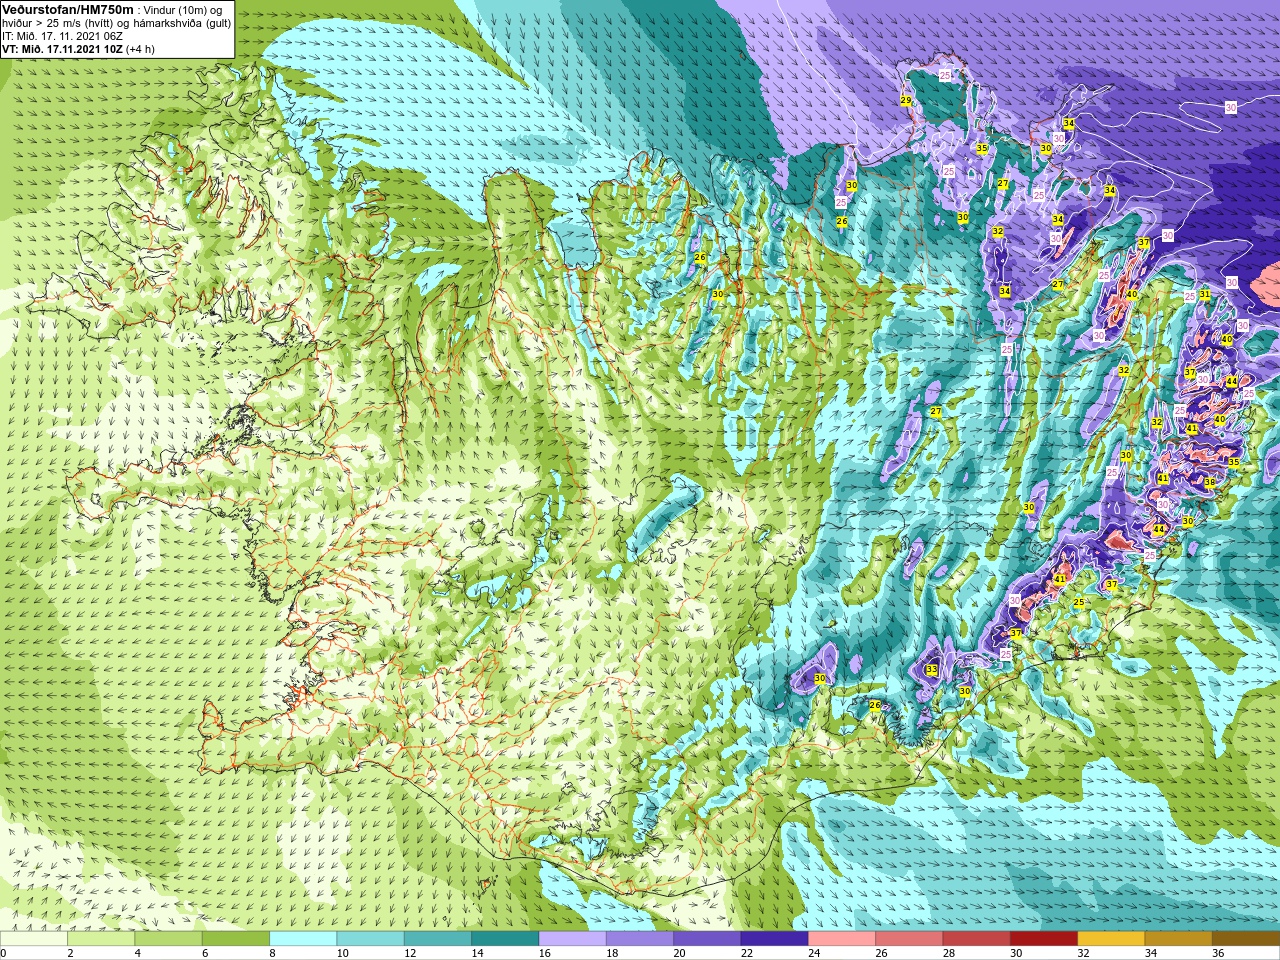
Task: Click the yellow 38 gust label
Action: pos(1209,482)
